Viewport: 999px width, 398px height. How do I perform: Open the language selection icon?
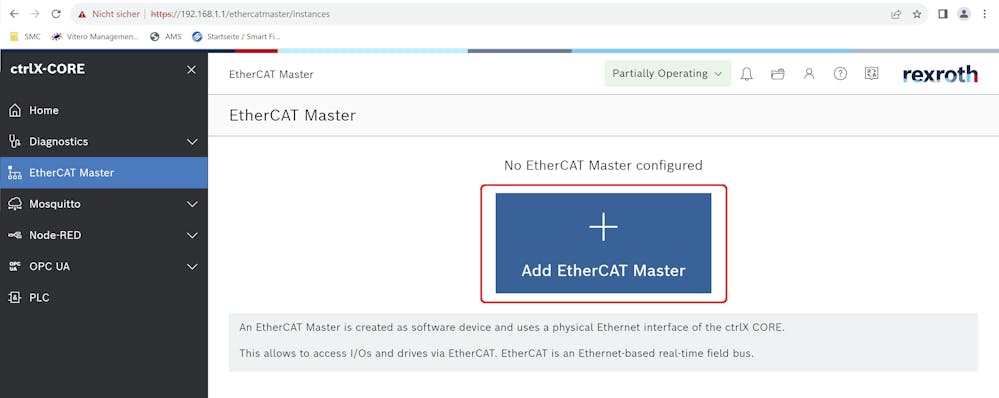pyautogui.click(x=872, y=73)
